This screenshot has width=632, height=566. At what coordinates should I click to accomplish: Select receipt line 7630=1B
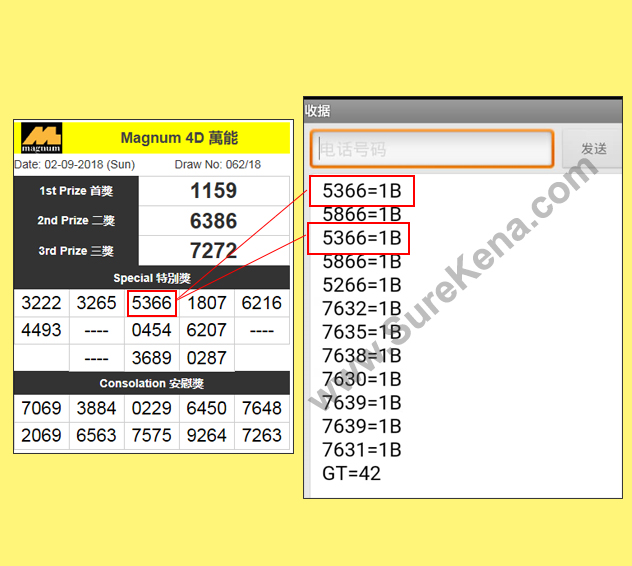click(x=362, y=379)
